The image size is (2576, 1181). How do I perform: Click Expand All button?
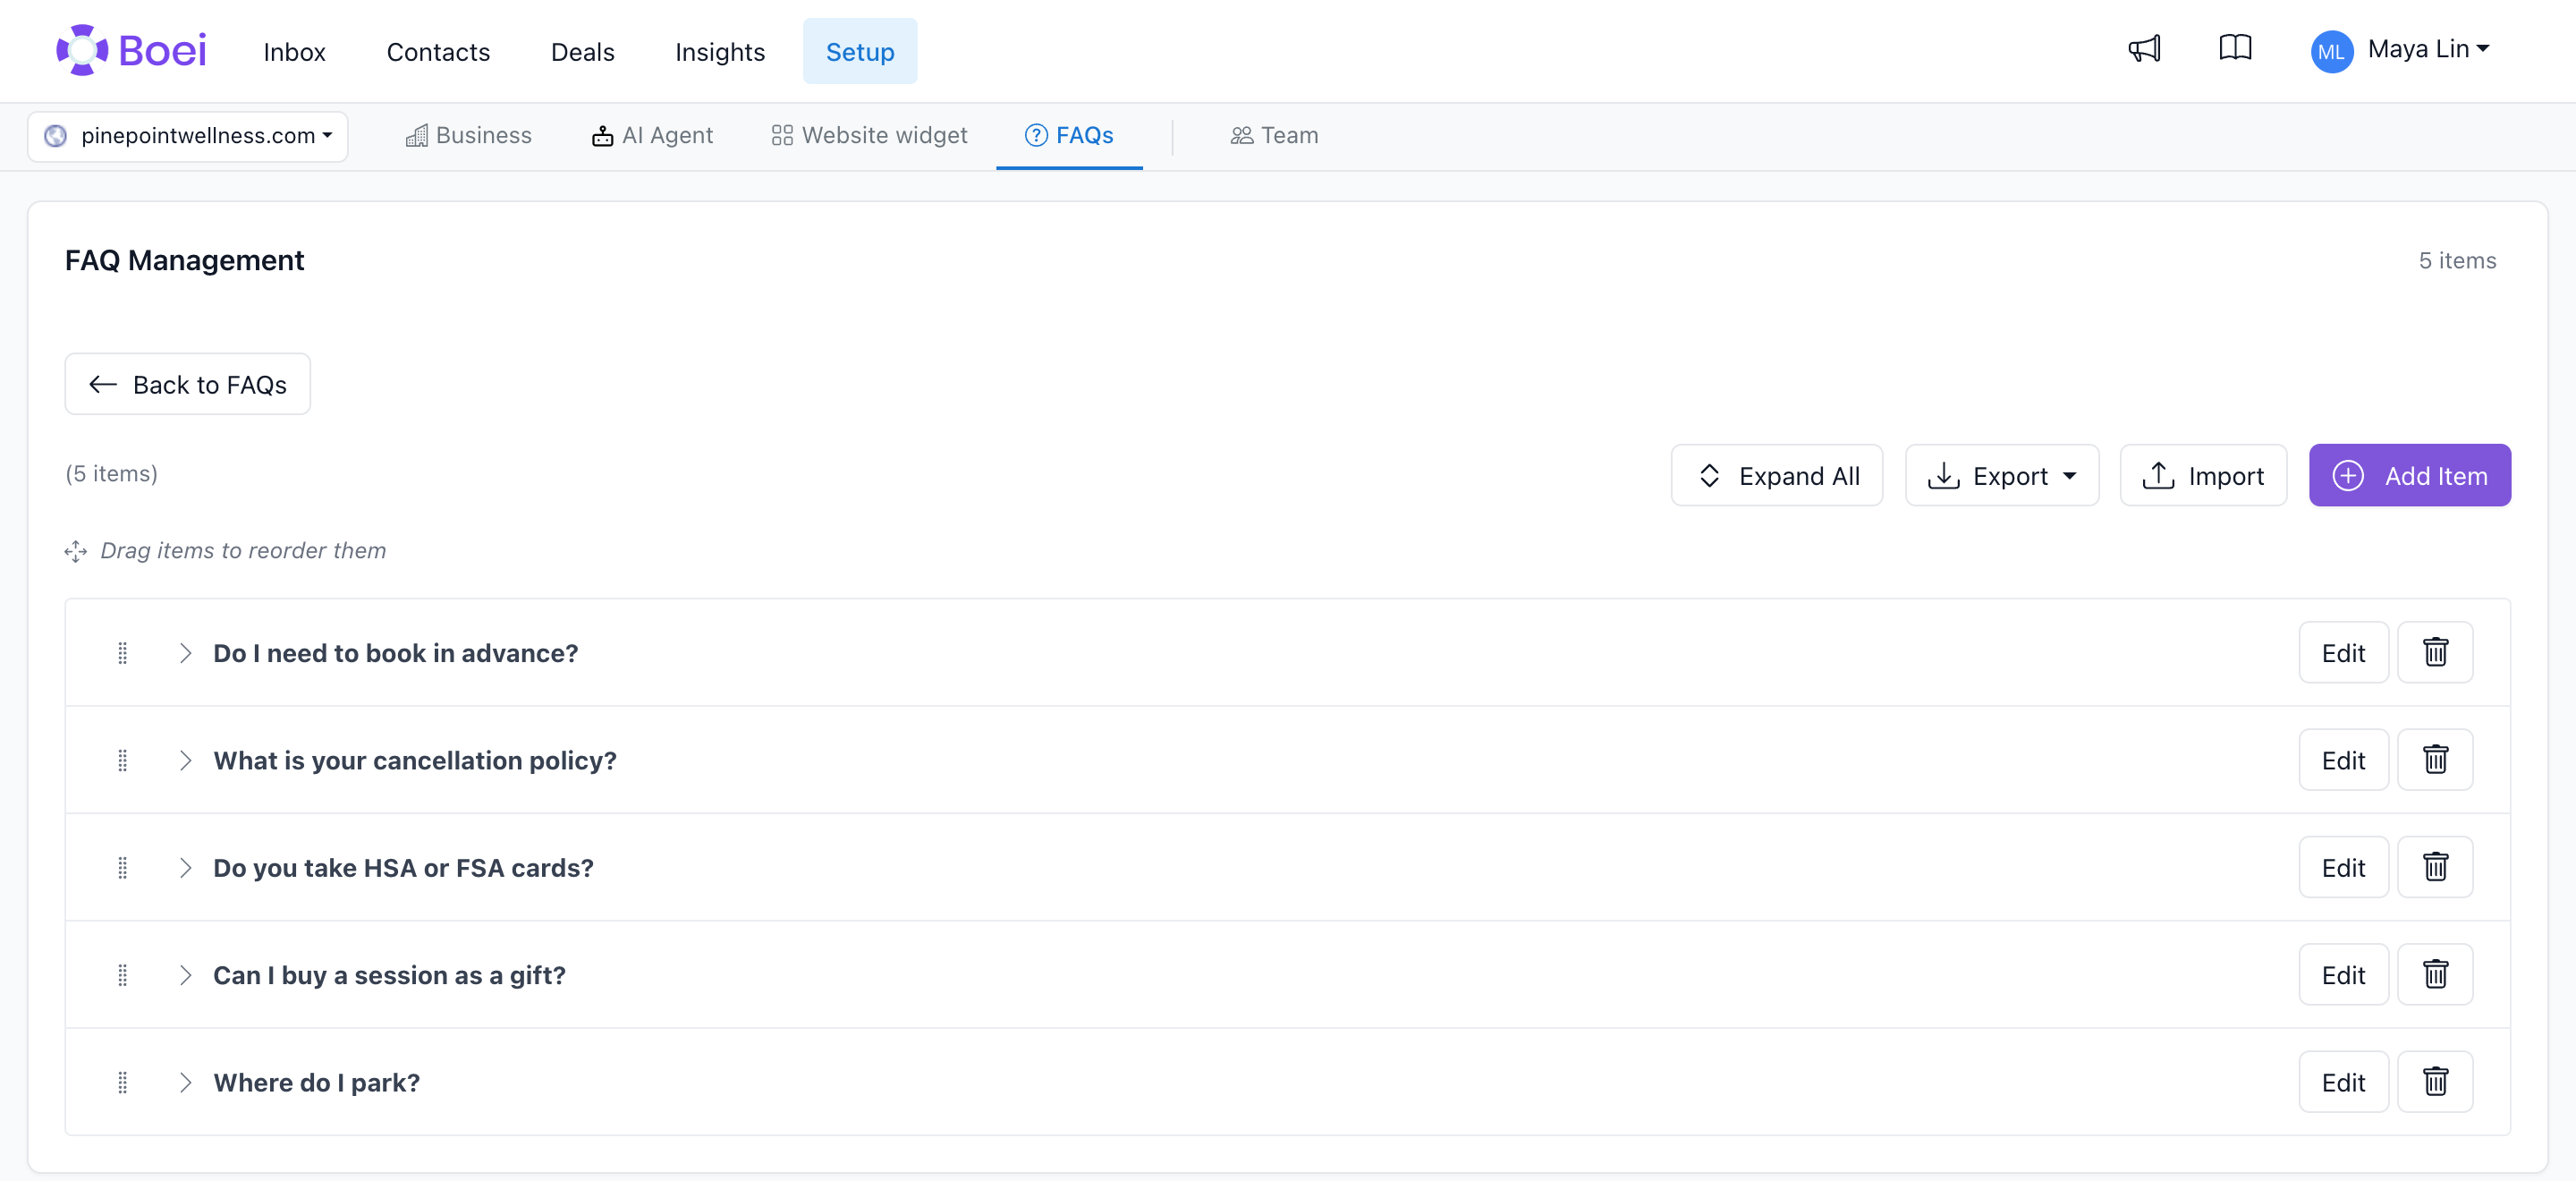1777,476
